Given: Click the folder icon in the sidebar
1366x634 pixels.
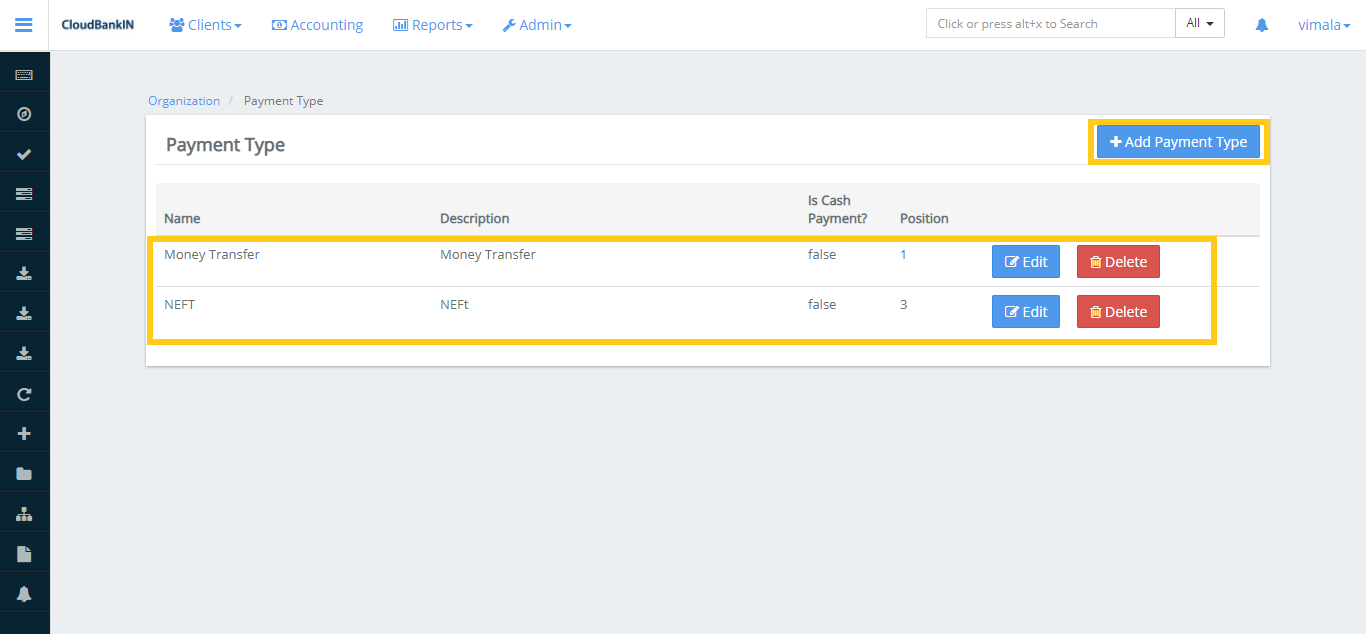Looking at the screenshot, I should pos(24,472).
